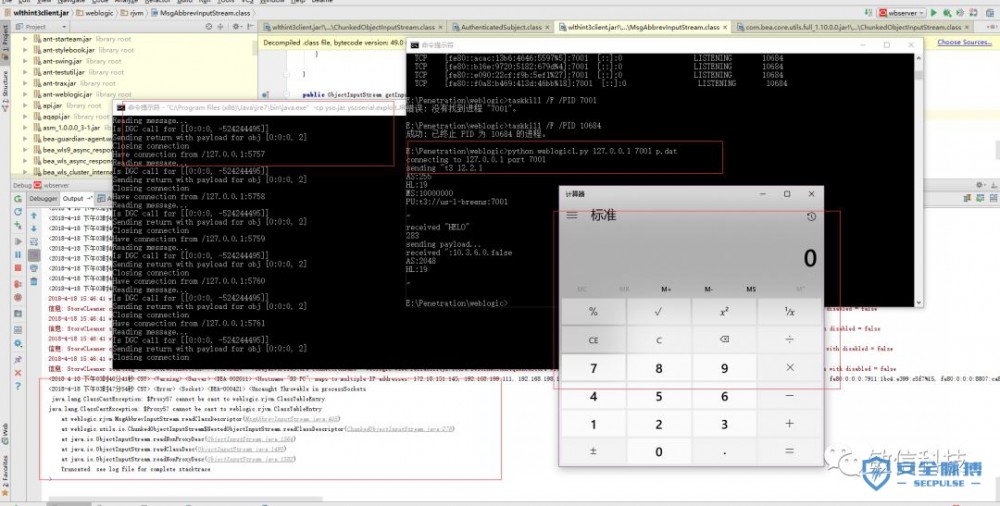Image resolution: width=1000 pixels, height=506 pixels.
Task: Click the number 7 in Calculator
Action: click(x=593, y=368)
